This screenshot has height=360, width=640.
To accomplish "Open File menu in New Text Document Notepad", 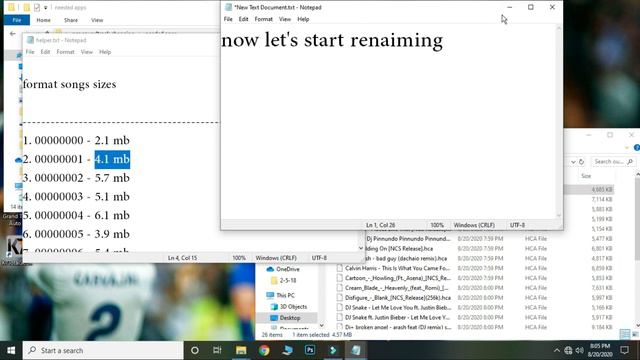I will tap(228, 19).
